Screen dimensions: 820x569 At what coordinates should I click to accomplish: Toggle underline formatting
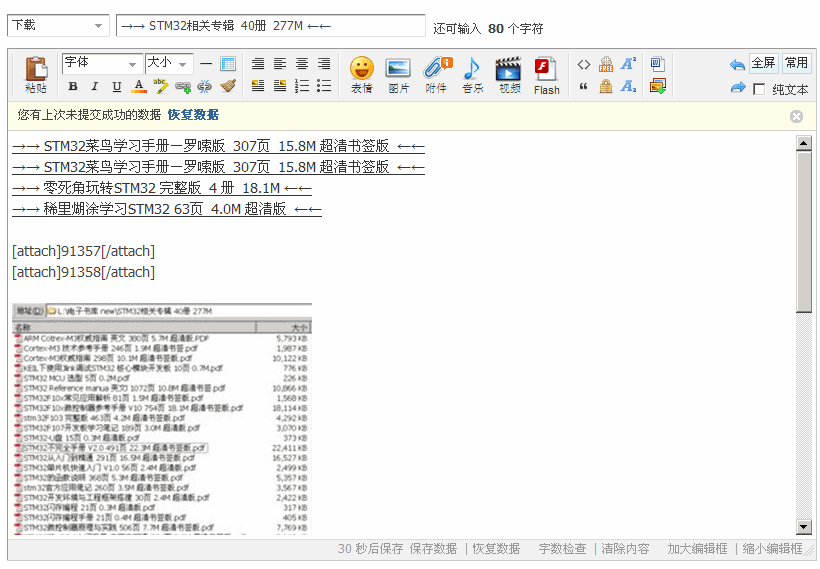(117, 86)
